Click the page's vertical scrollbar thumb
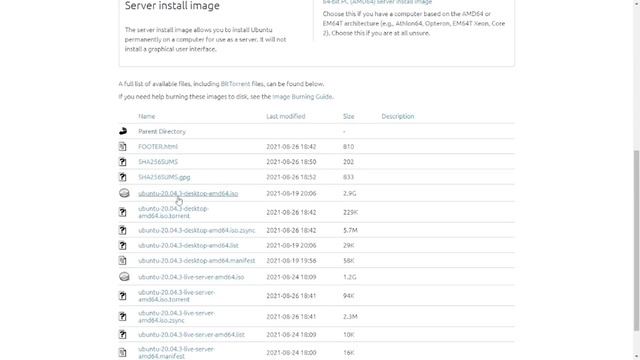The image size is (640, 360). pyautogui.click(x=636, y=240)
